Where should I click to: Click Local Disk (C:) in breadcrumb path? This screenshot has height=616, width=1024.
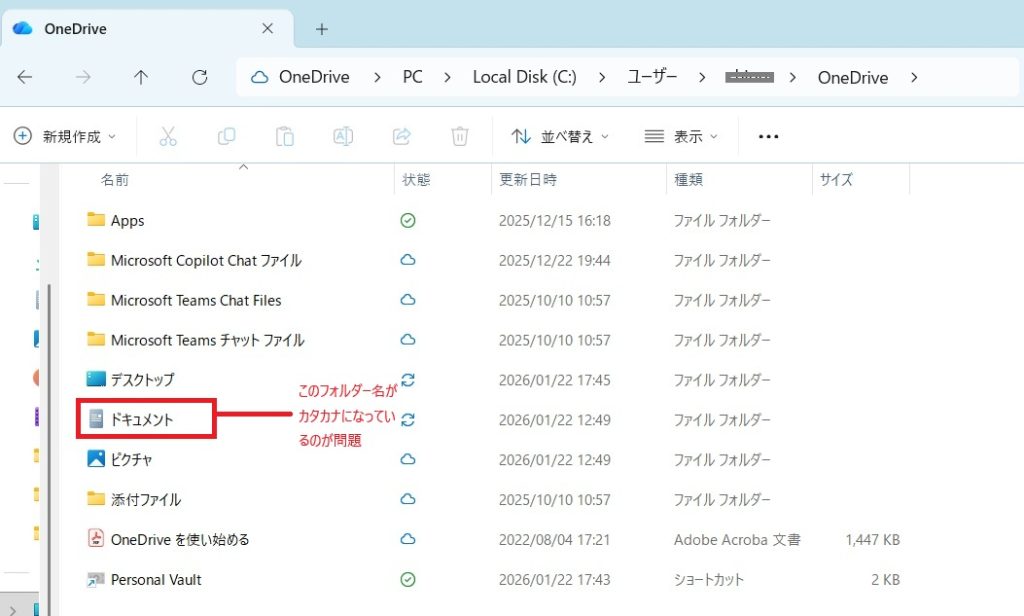(524, 77)
